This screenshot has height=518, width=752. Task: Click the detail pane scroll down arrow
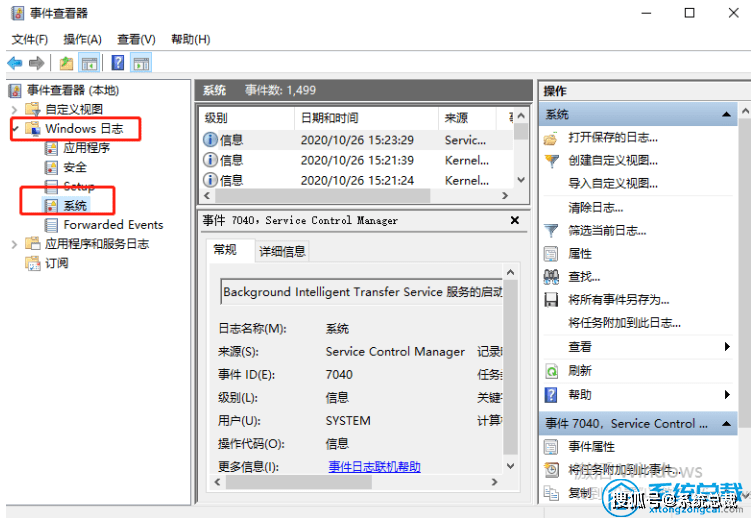(511, 466)
